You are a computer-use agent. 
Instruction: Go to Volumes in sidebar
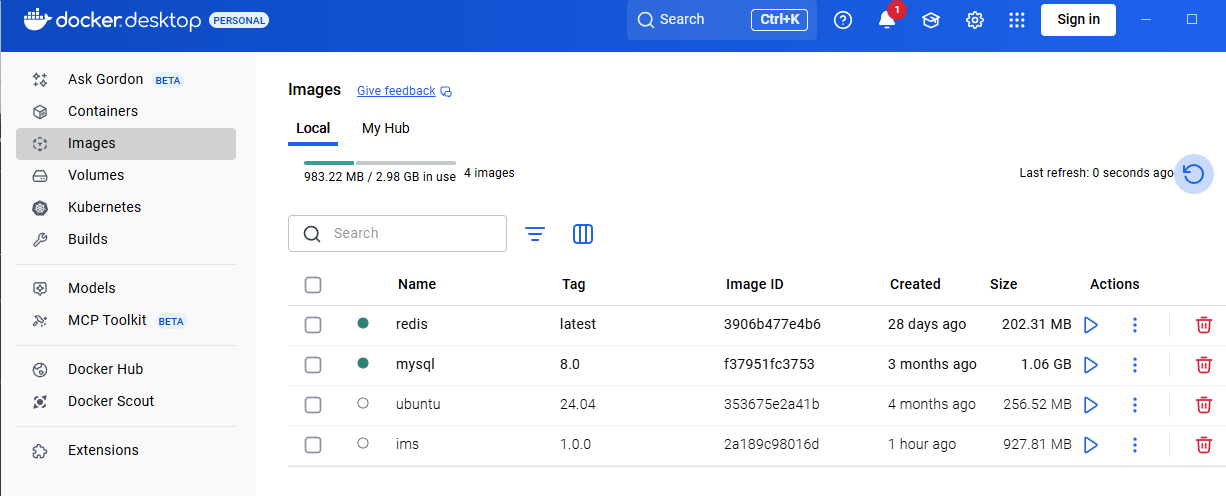pos(126,175)
